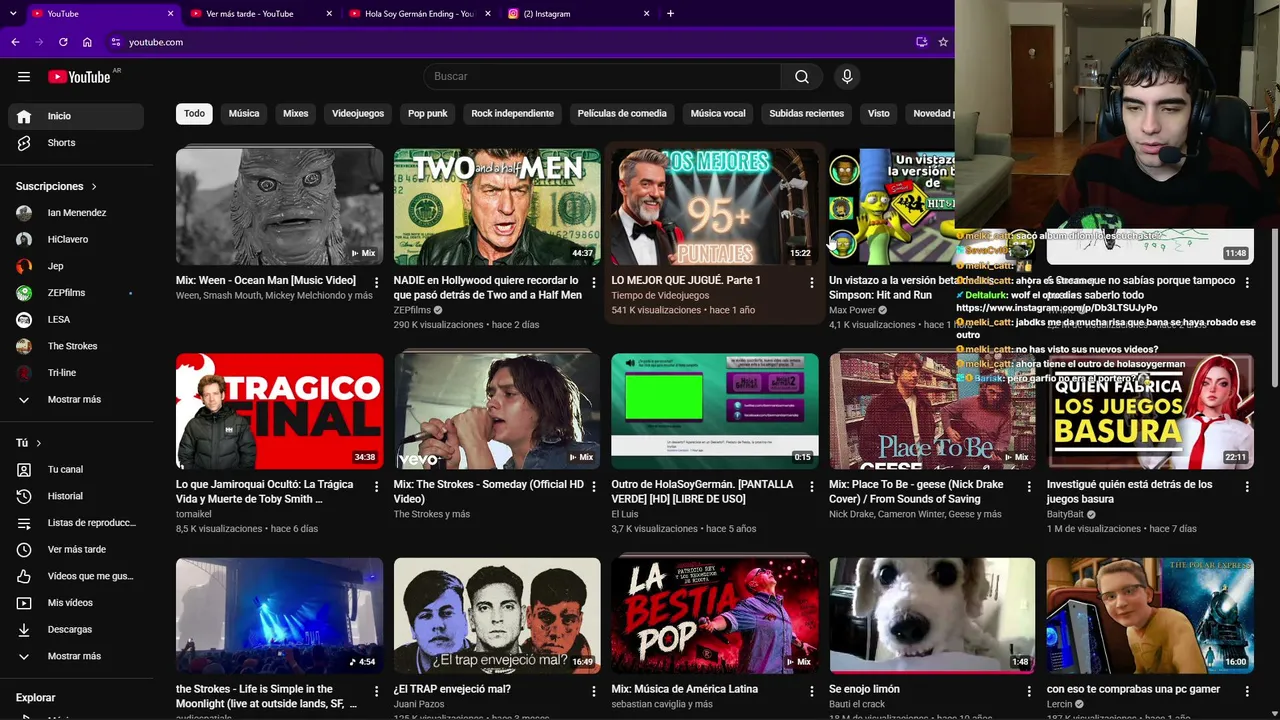
Task: Open options menu for Se enojo limón
Action: click(x=1029, y=691)
